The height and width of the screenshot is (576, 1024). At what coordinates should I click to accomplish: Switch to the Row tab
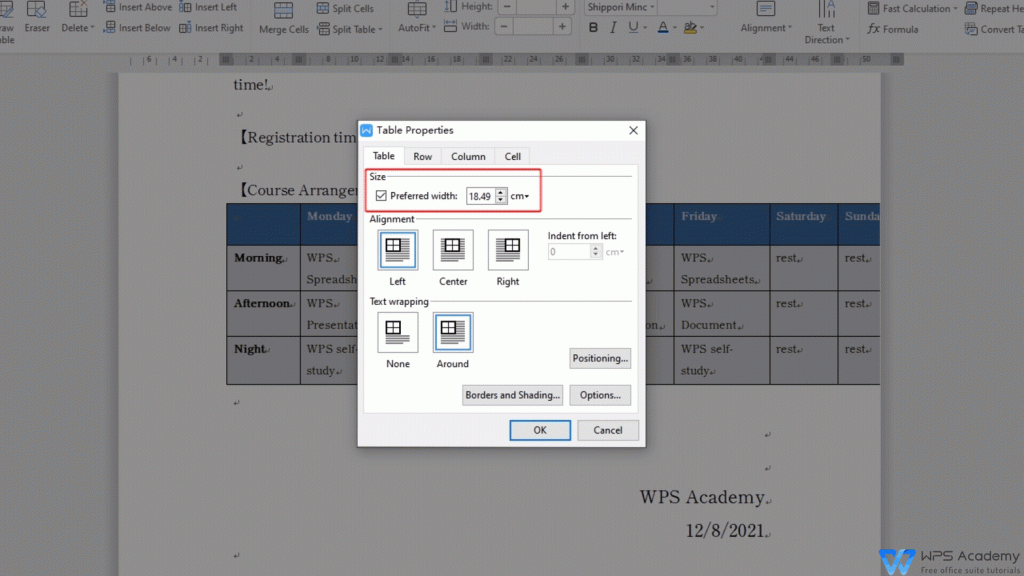click(x=423, y=157)
